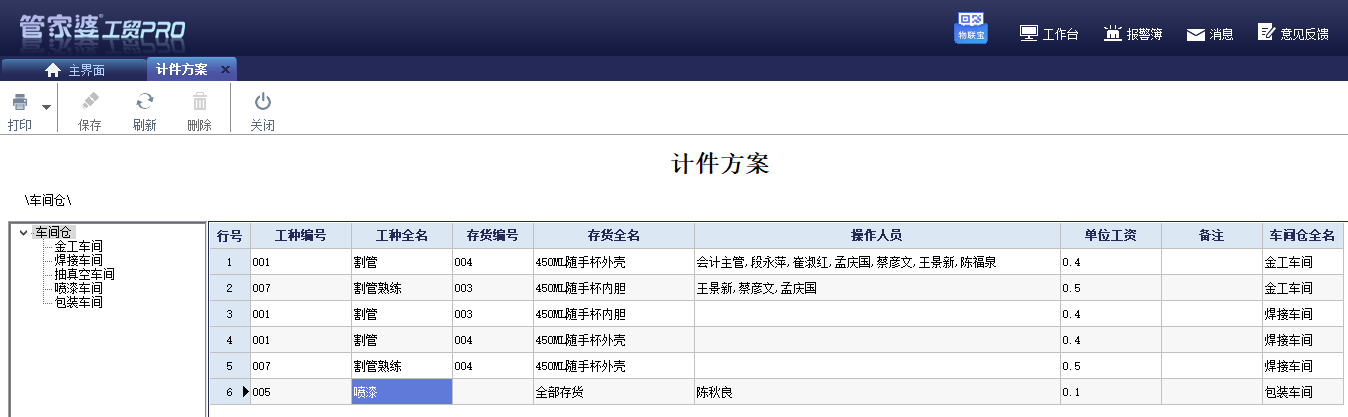The image size is (1348, 417).
Task: Click 陈秋良 operator cell
Action: click(x=877, y=392)
